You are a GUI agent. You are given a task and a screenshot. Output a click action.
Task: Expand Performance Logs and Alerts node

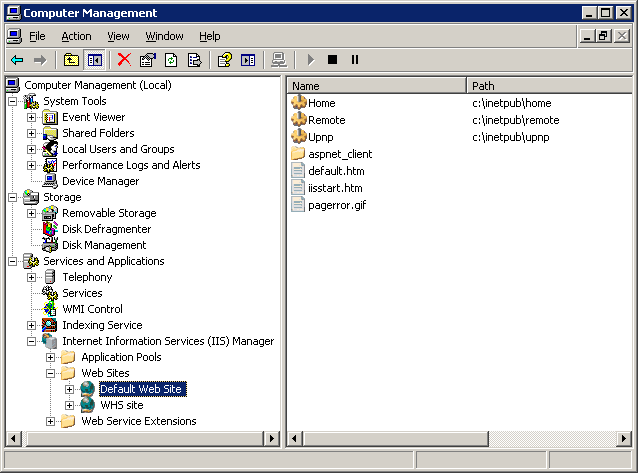point(31,165)
